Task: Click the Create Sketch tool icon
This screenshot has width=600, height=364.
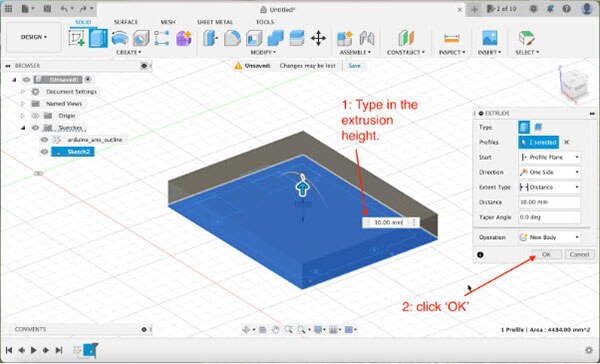Action: coord(78,38)
